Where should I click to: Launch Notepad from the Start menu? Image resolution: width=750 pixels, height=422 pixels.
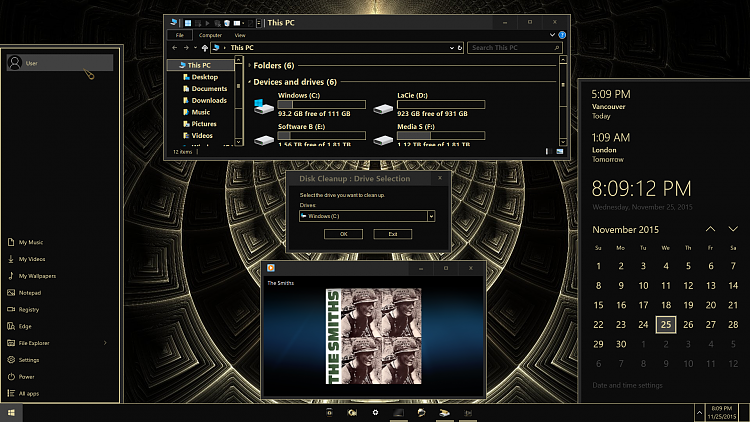[x=60, y=292]
